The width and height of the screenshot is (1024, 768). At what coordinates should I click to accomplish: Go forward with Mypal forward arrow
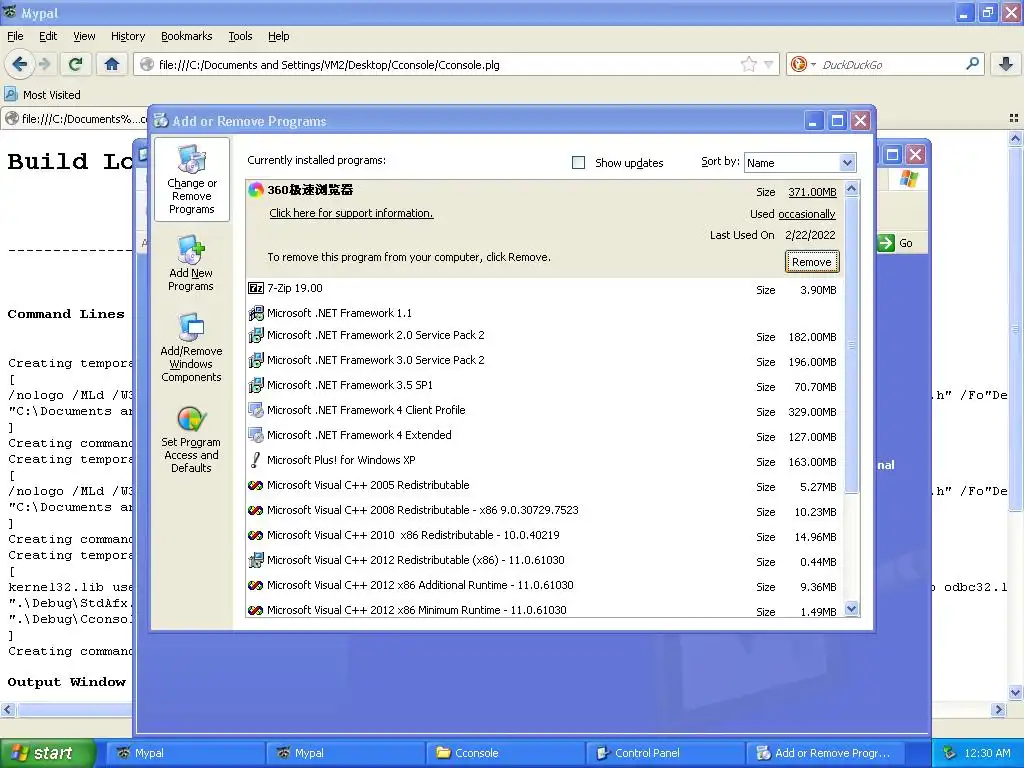click(44, 64)
